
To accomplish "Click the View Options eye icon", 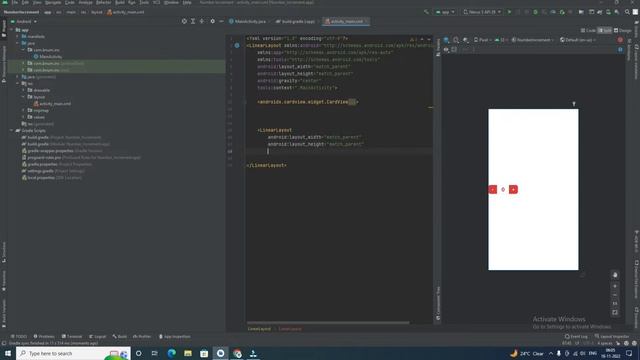I will tap(446, 49).
